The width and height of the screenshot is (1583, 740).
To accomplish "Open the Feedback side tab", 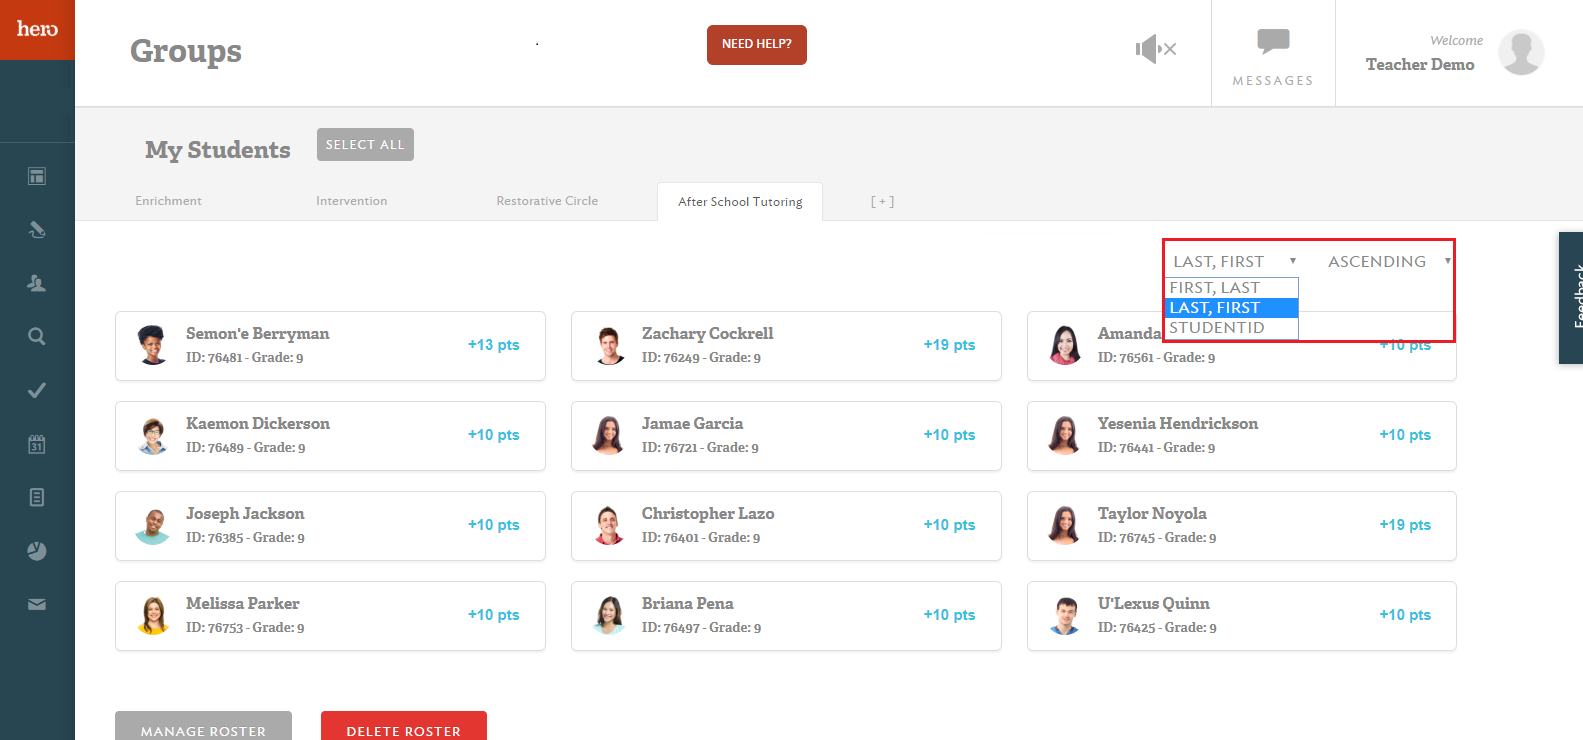I will pyautogui.click(x=1572, y=298).
